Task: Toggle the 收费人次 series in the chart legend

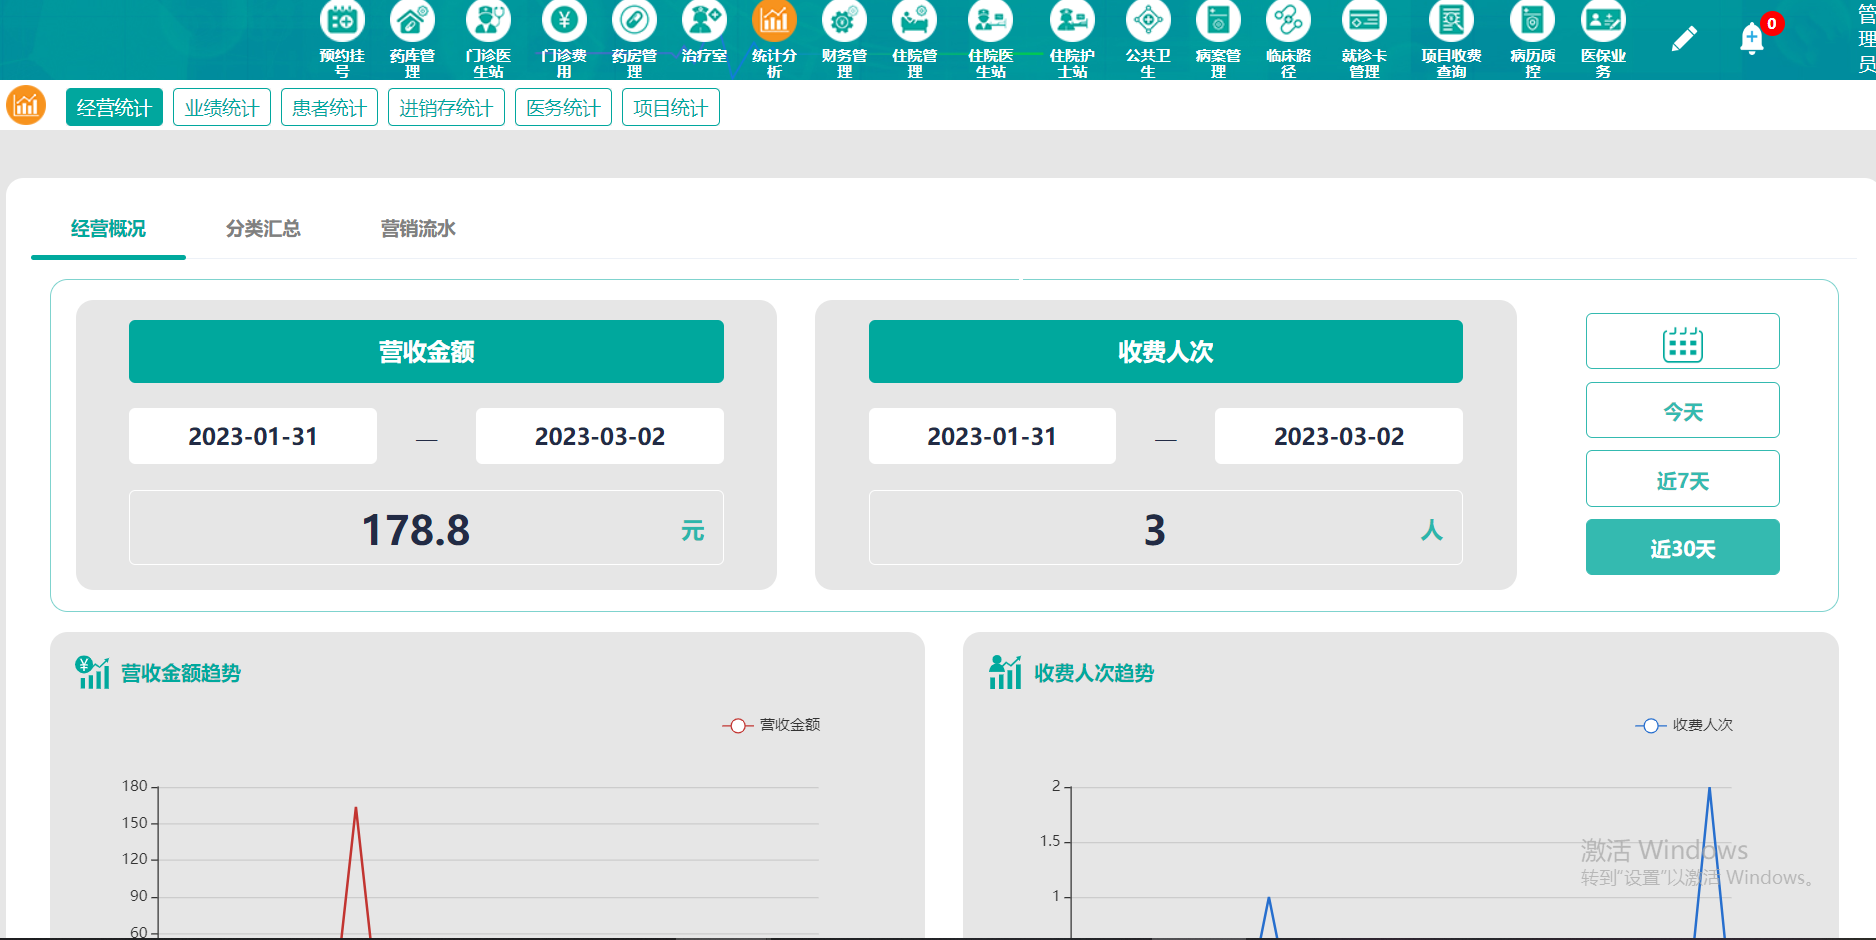Action: point(1684,725)
